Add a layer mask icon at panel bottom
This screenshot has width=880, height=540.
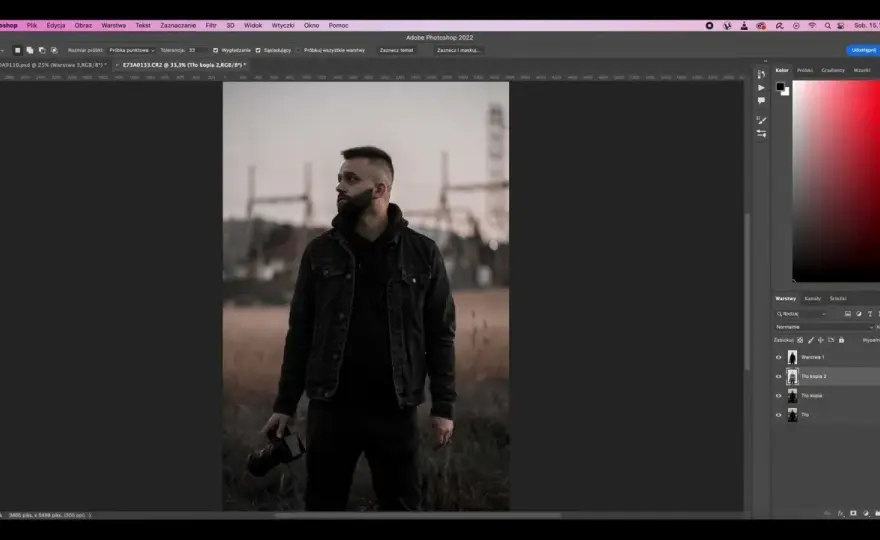[x=853, y=514]
